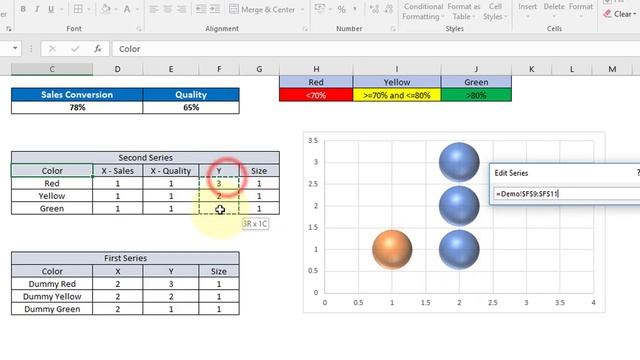Select the Yellow row label cell
Screen dimensions: 640x360
point(52,196)
